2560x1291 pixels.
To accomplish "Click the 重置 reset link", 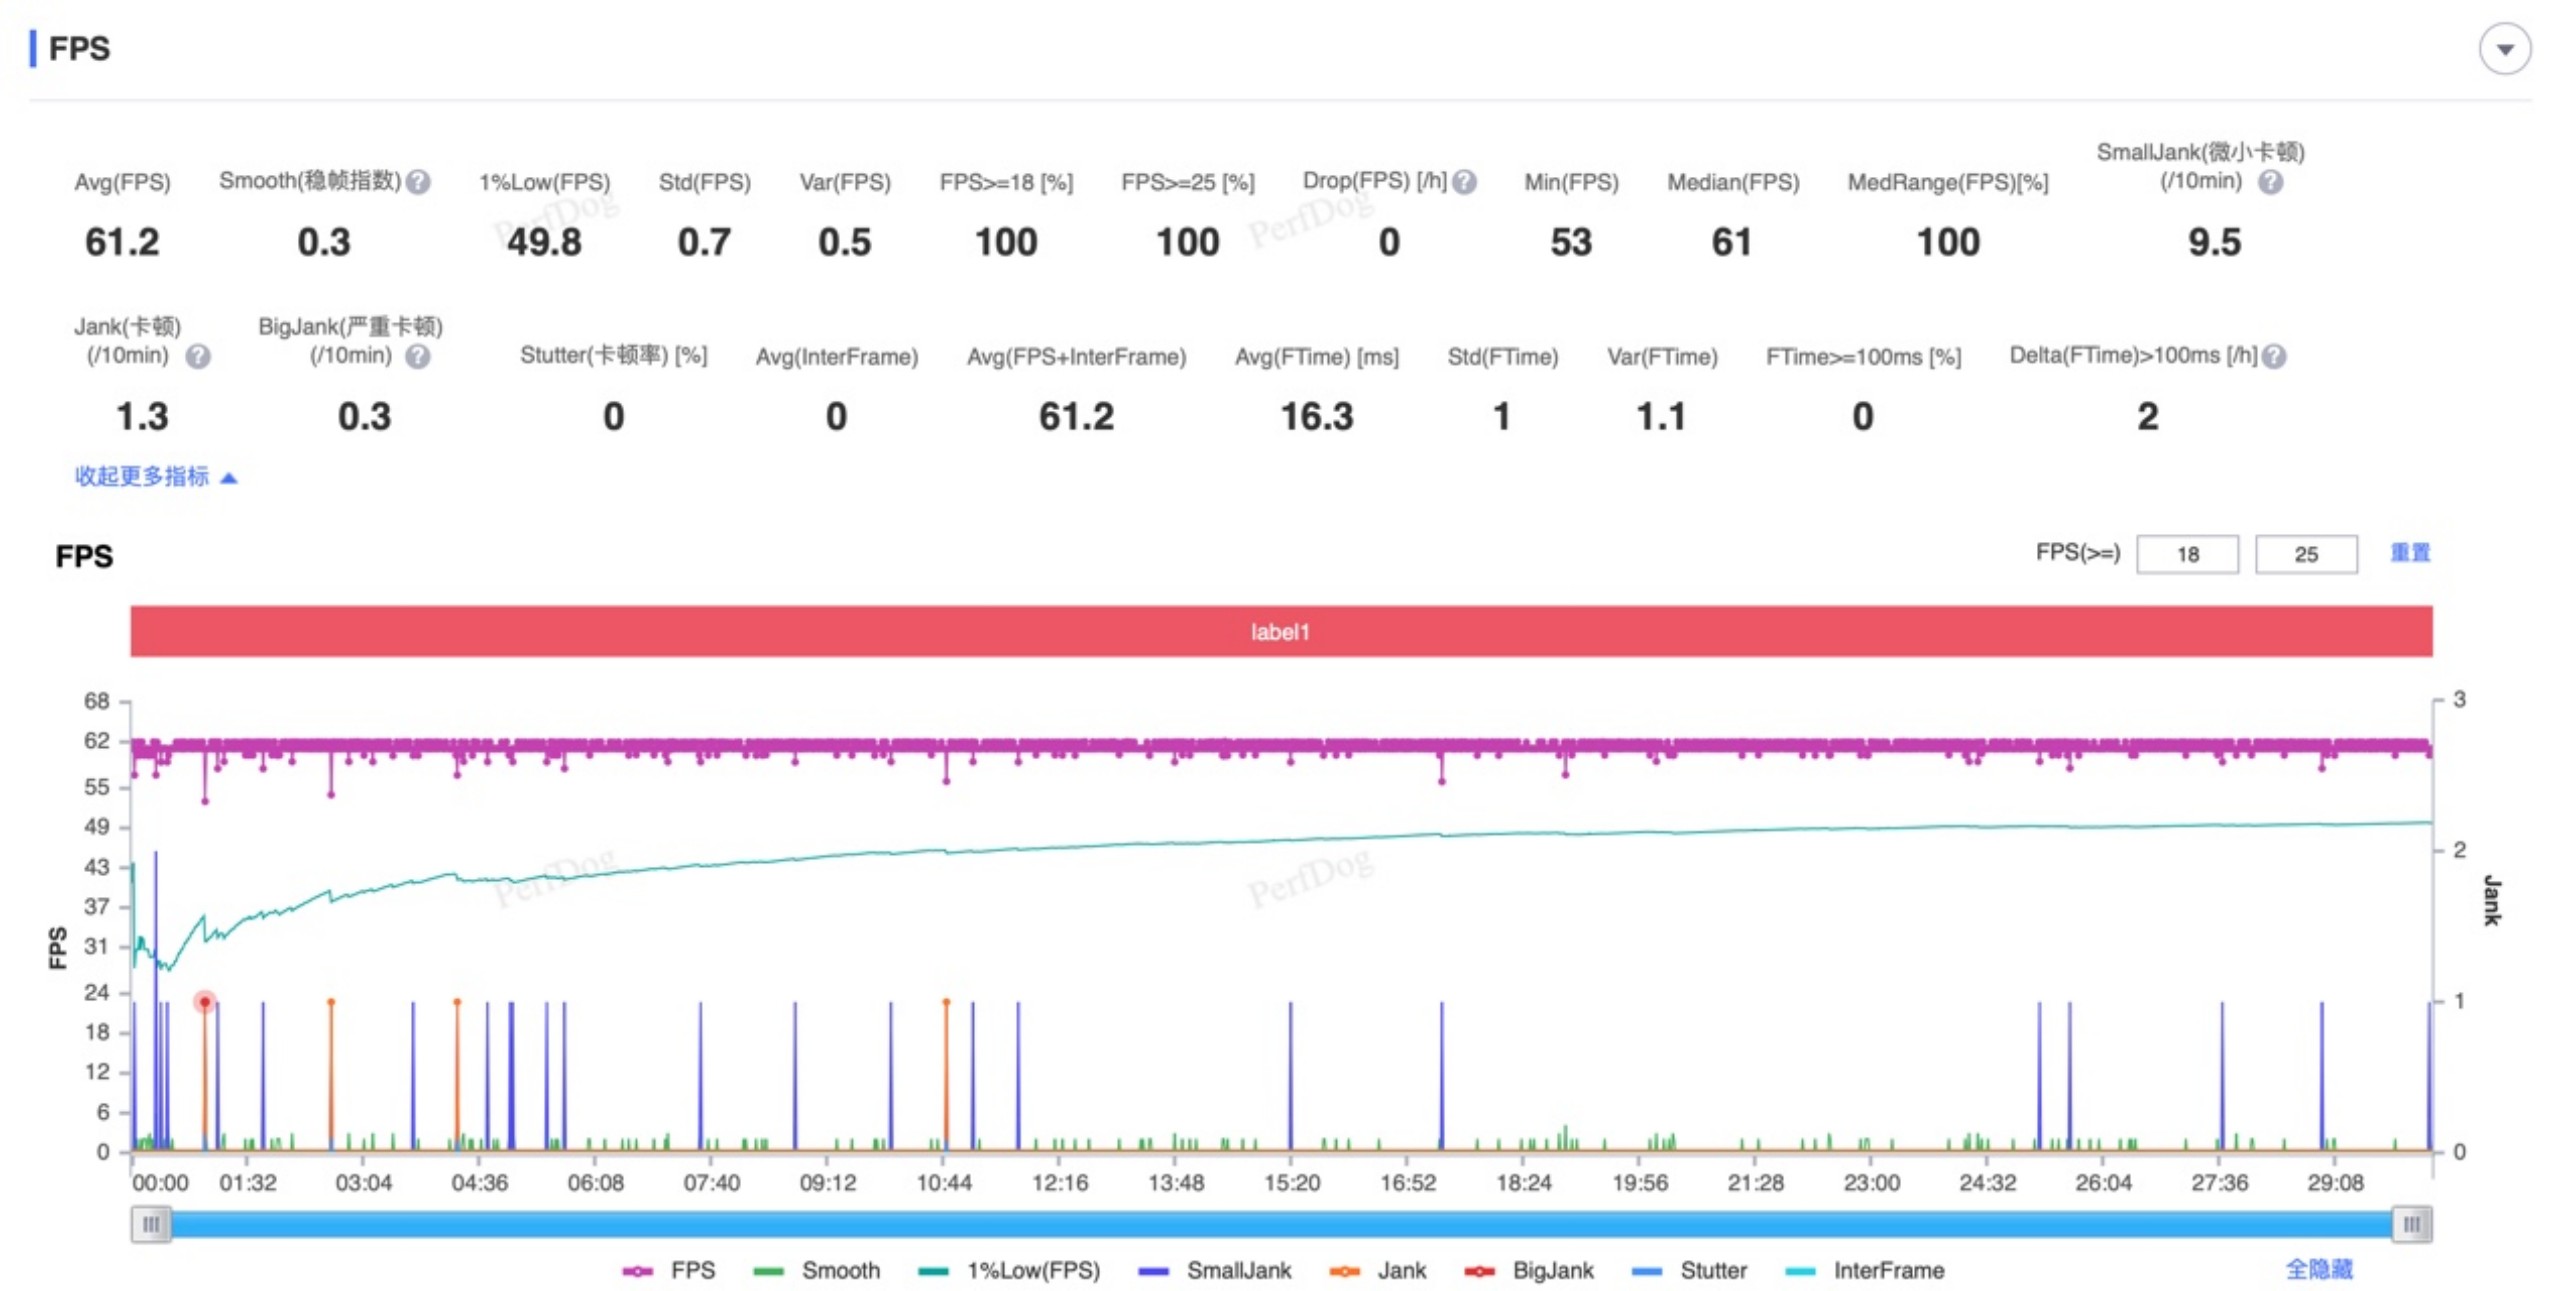I will pos(2409,552).
